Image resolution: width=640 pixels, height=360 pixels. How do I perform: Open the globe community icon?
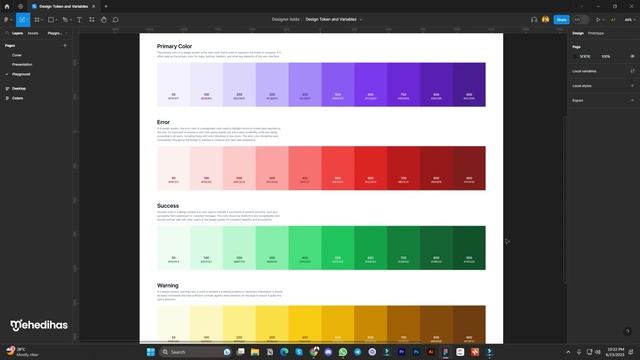pyautogui.click(x=20, y=7)
